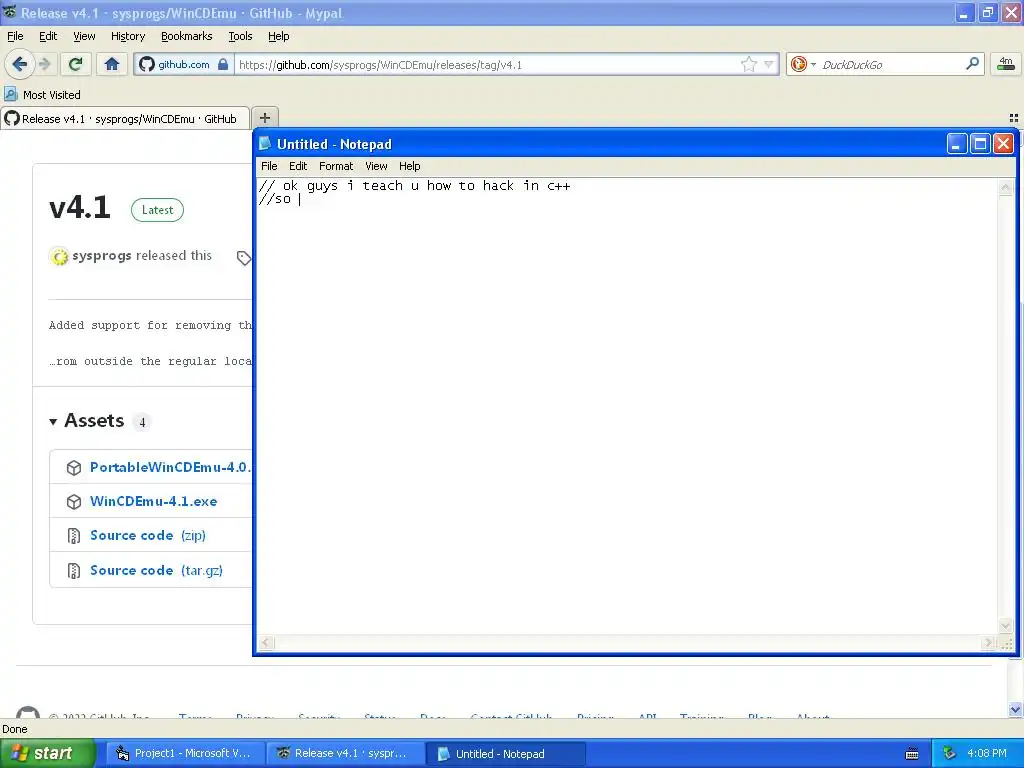1024x768 pixels.
Task: Click the Latest release badge
Action: pos(157,210)
